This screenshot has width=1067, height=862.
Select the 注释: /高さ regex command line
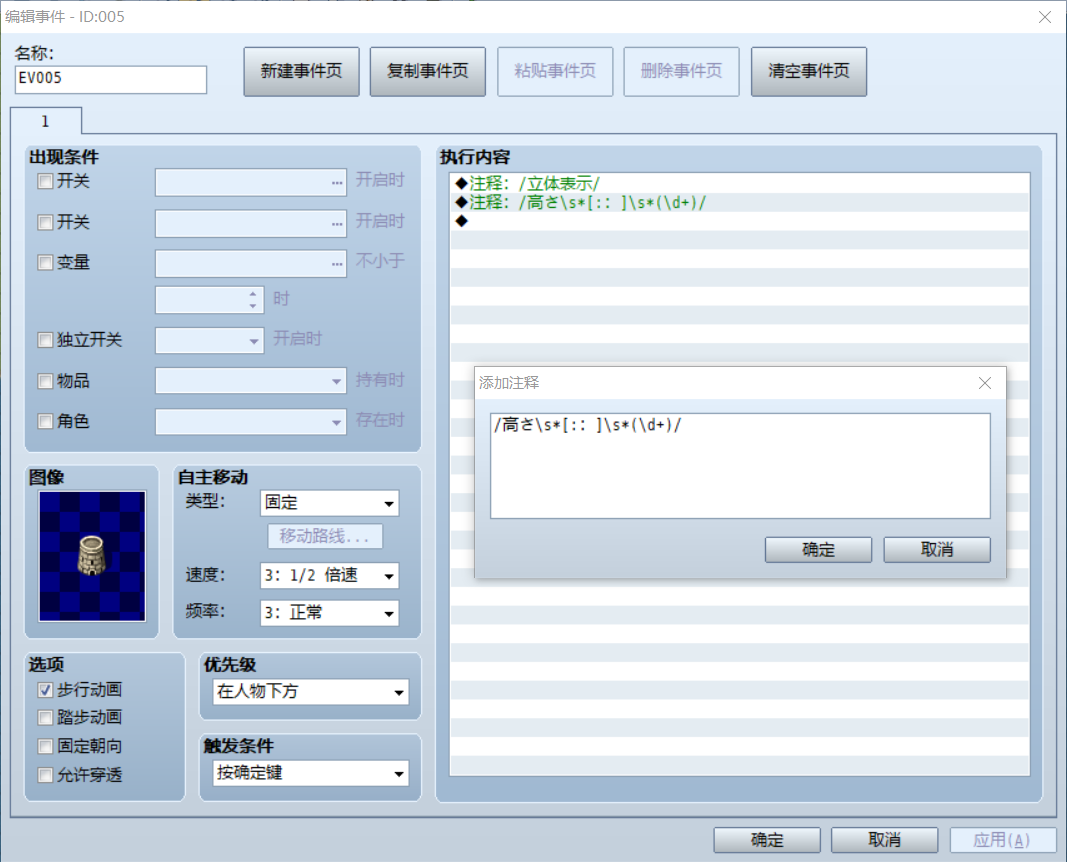point(740,203)
